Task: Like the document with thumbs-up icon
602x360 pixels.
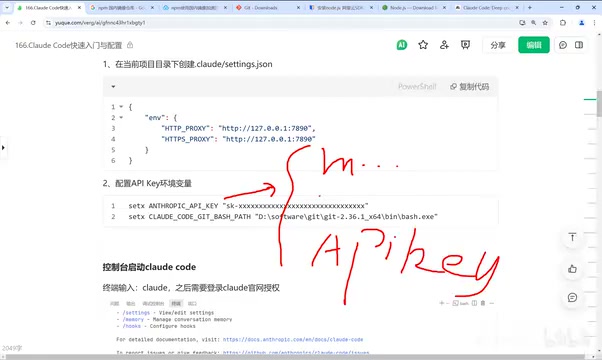Action: [572, 269]
